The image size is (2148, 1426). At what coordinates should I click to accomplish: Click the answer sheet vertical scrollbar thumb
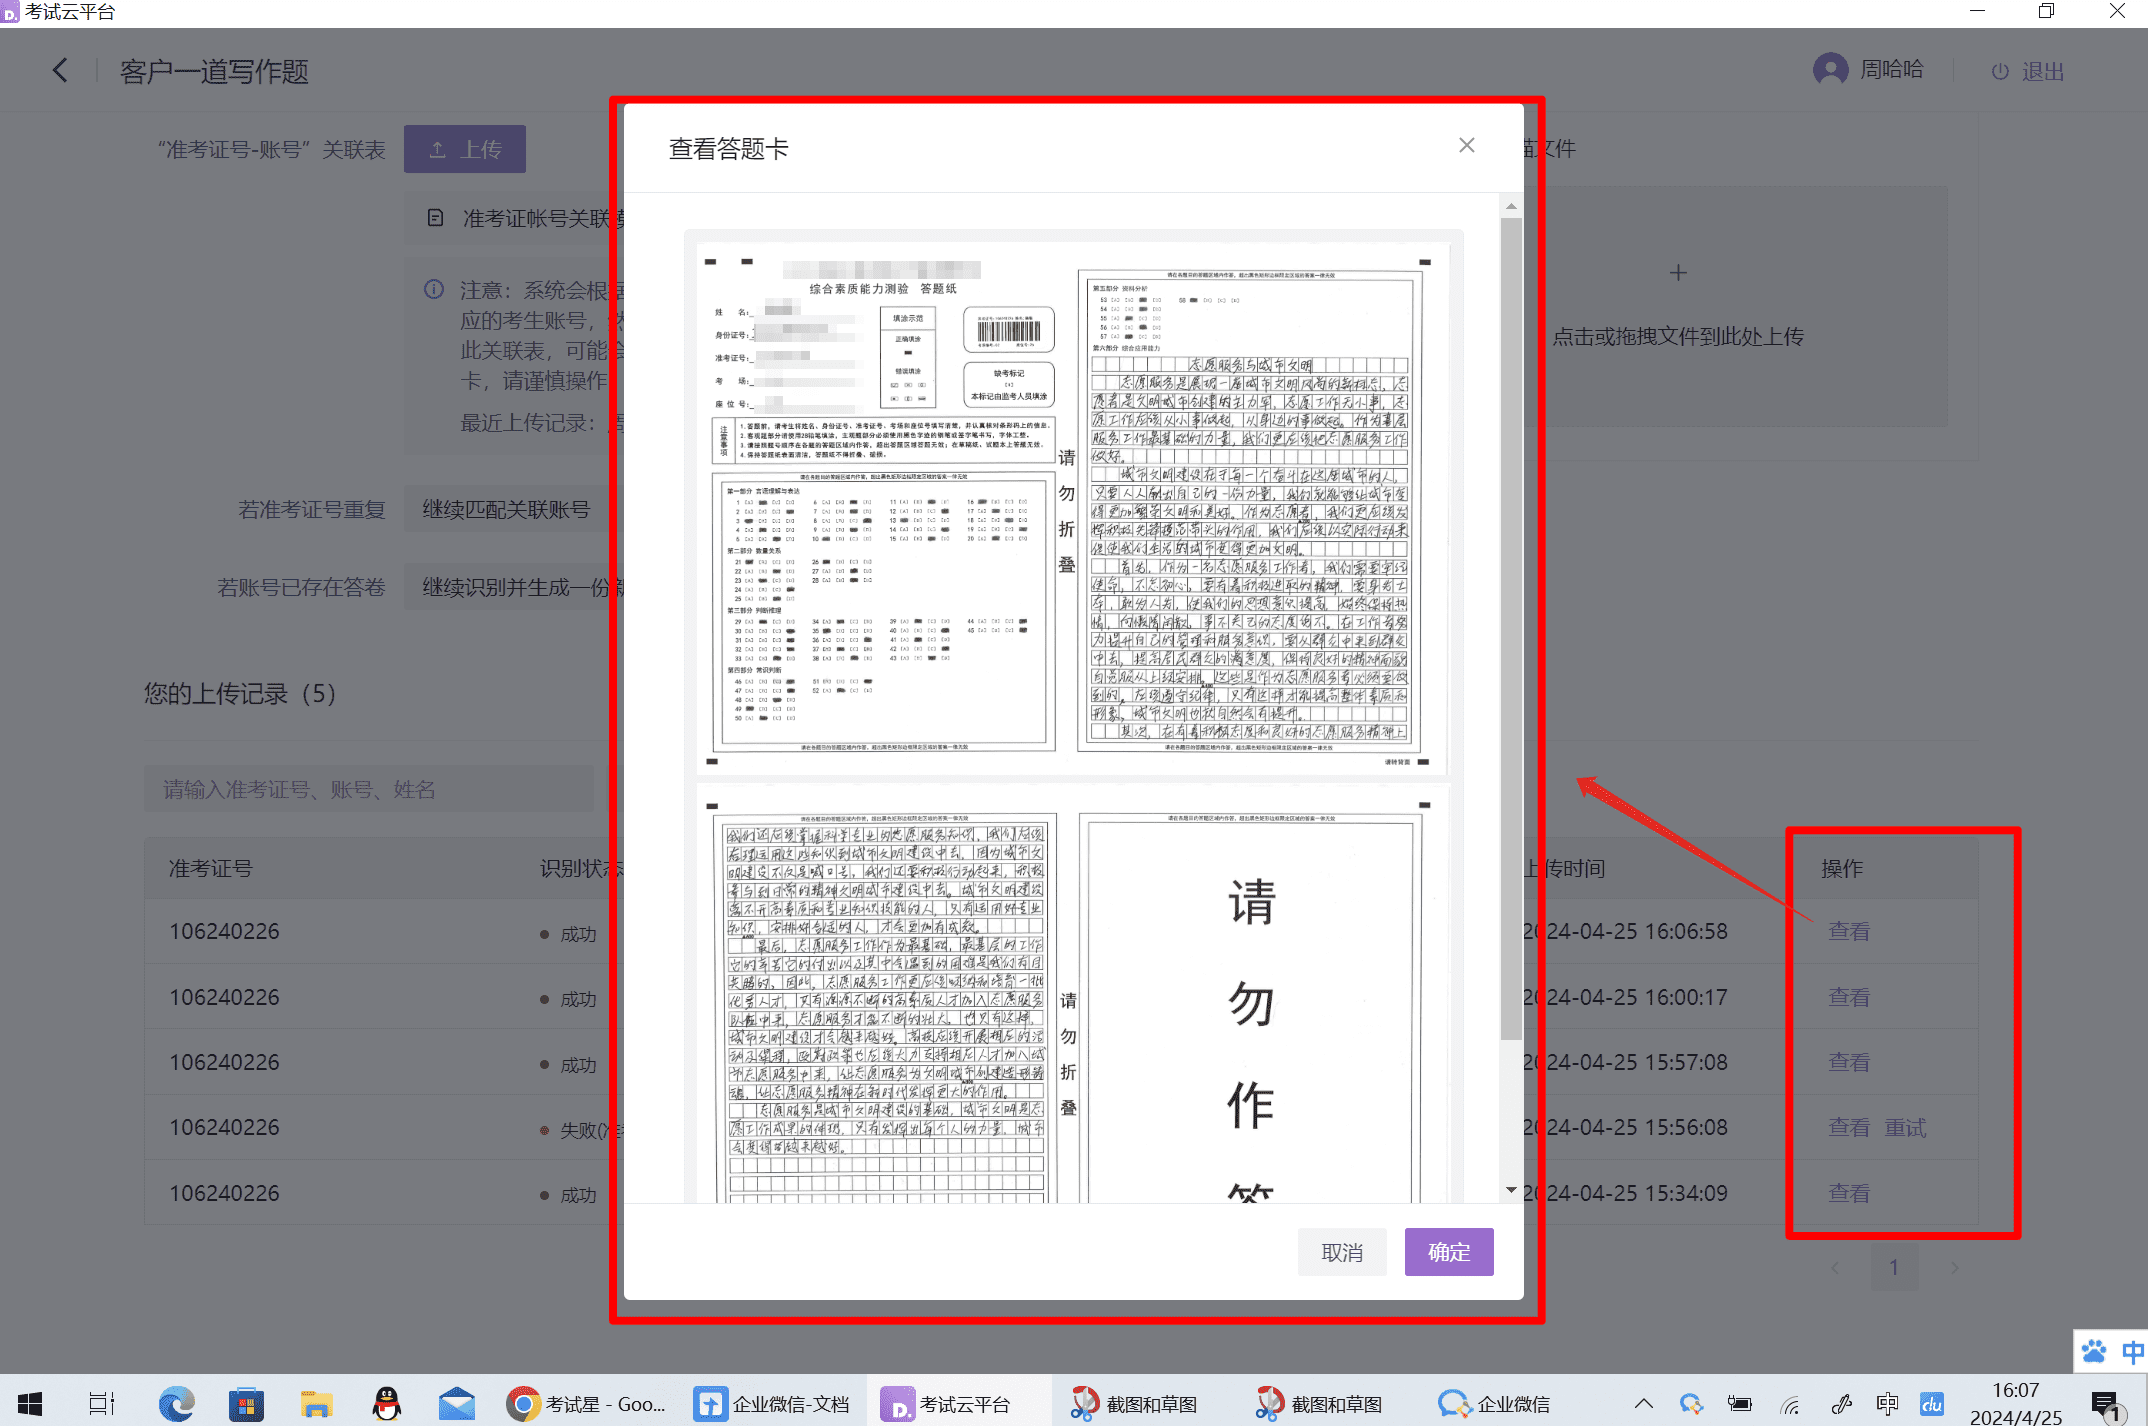click(x=1511, y=628)
